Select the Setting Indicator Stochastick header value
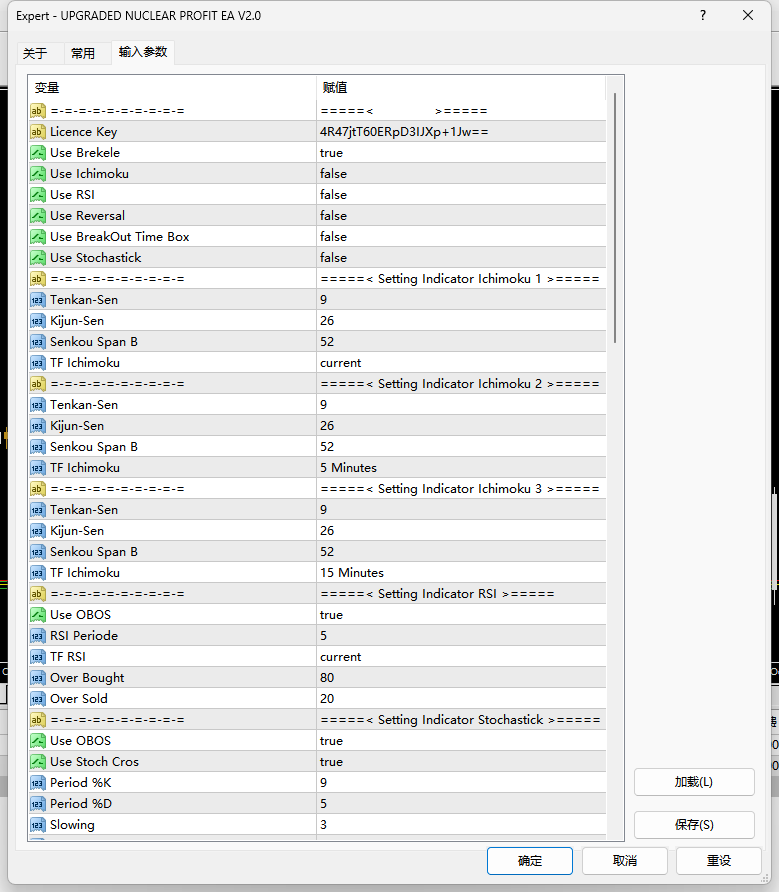779x892 pixels. pyautogui.click(x=460, y=720)
